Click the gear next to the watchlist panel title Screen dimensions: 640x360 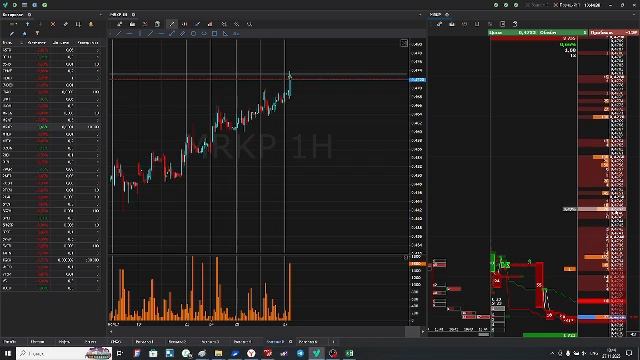pyautogui.click(x=29, y=15)
